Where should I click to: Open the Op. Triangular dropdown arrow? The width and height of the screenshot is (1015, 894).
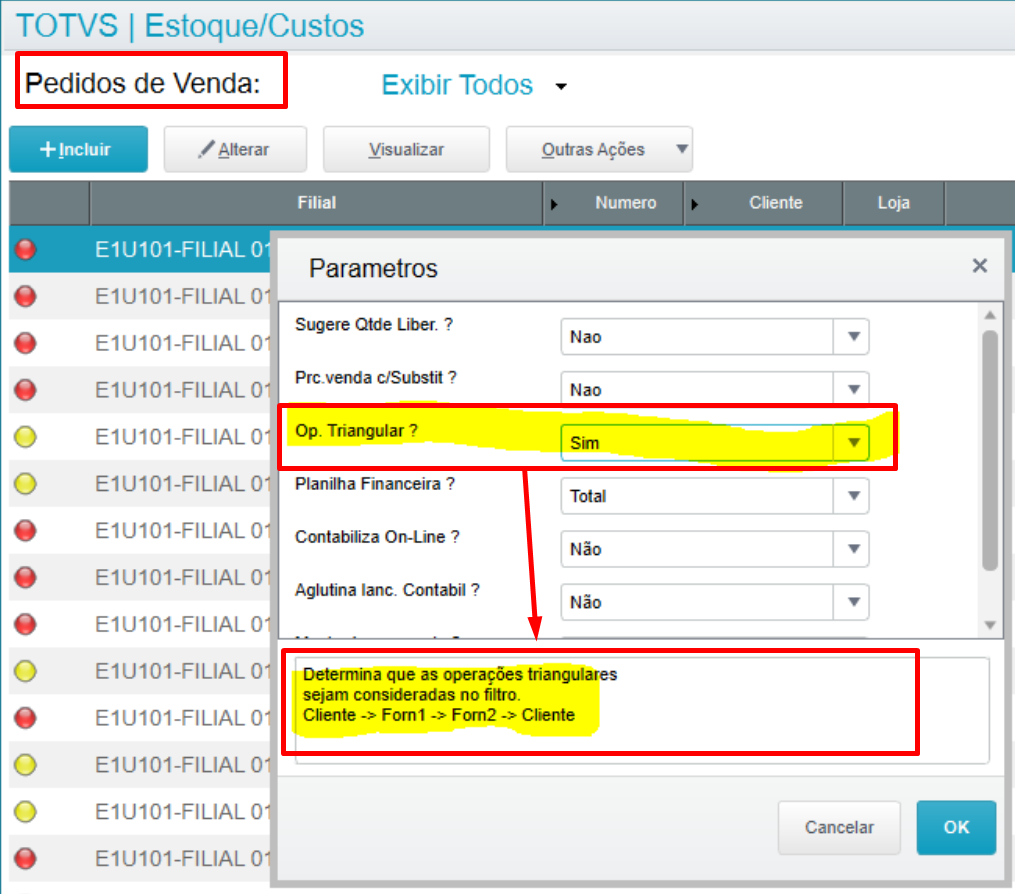pos(853,443)
